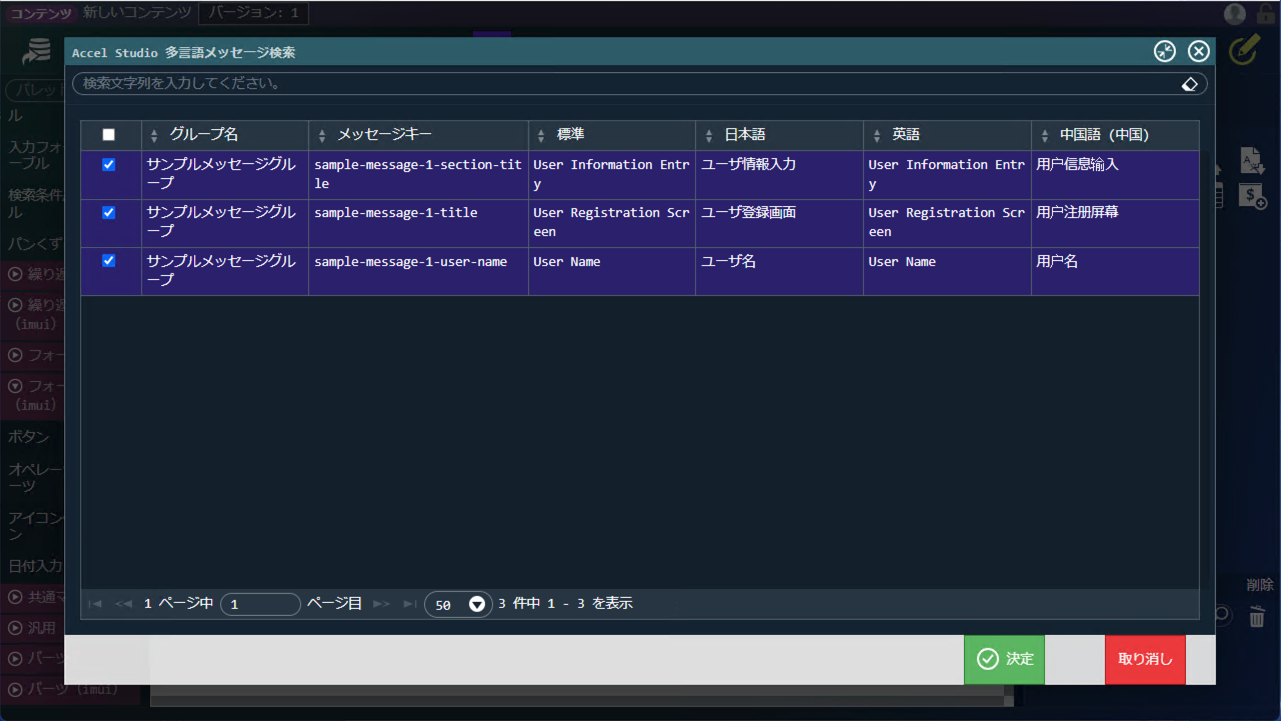Click the バージョン: 1 box
The image size is (1281, 721).
pos(254,13)
